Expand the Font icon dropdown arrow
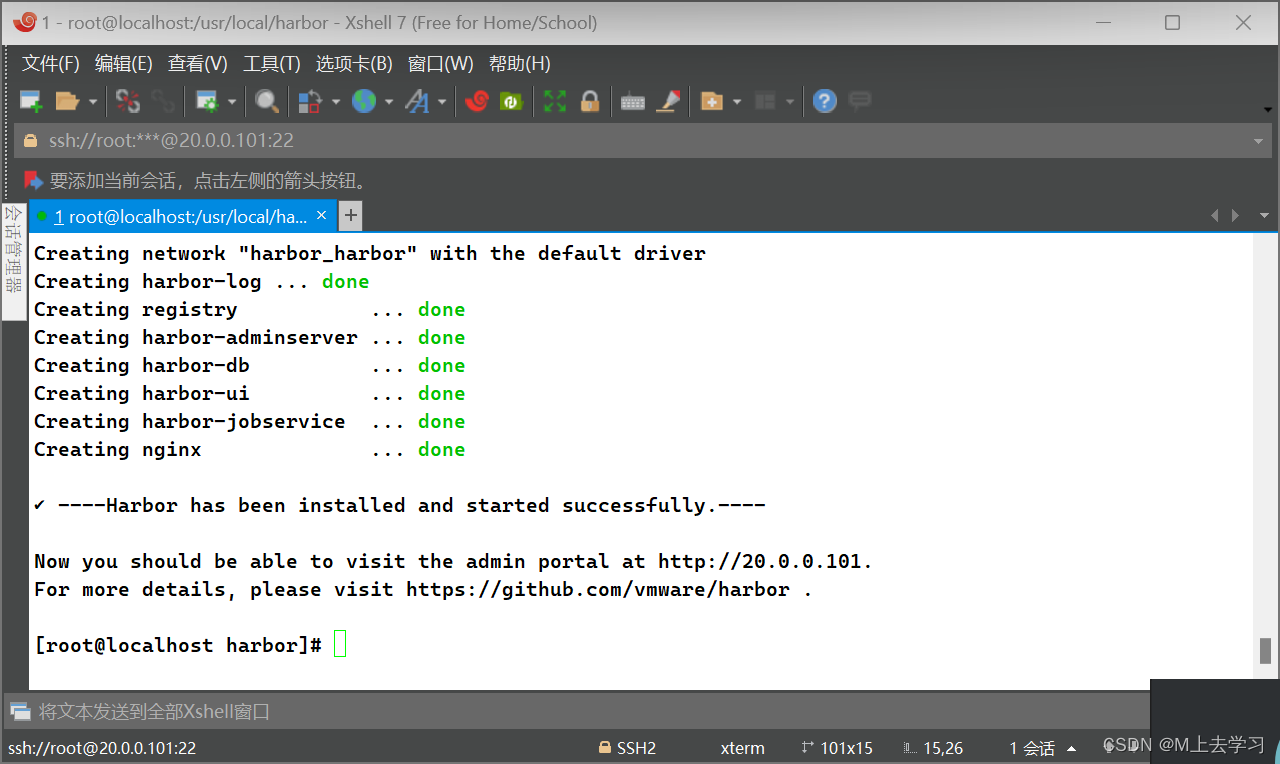 coord(441,101)
